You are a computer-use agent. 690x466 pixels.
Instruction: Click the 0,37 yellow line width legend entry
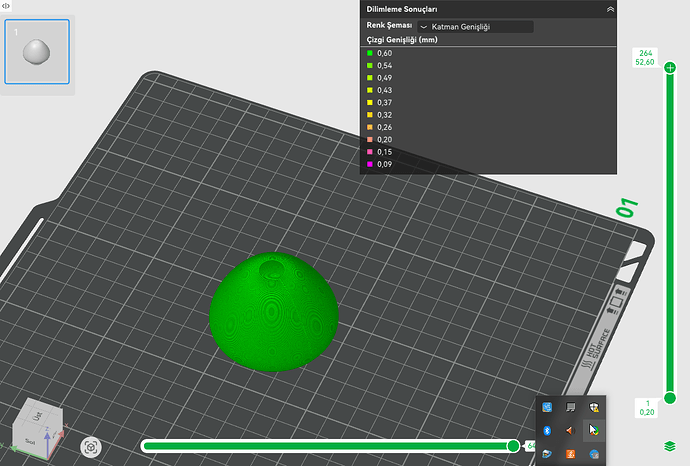380,103
